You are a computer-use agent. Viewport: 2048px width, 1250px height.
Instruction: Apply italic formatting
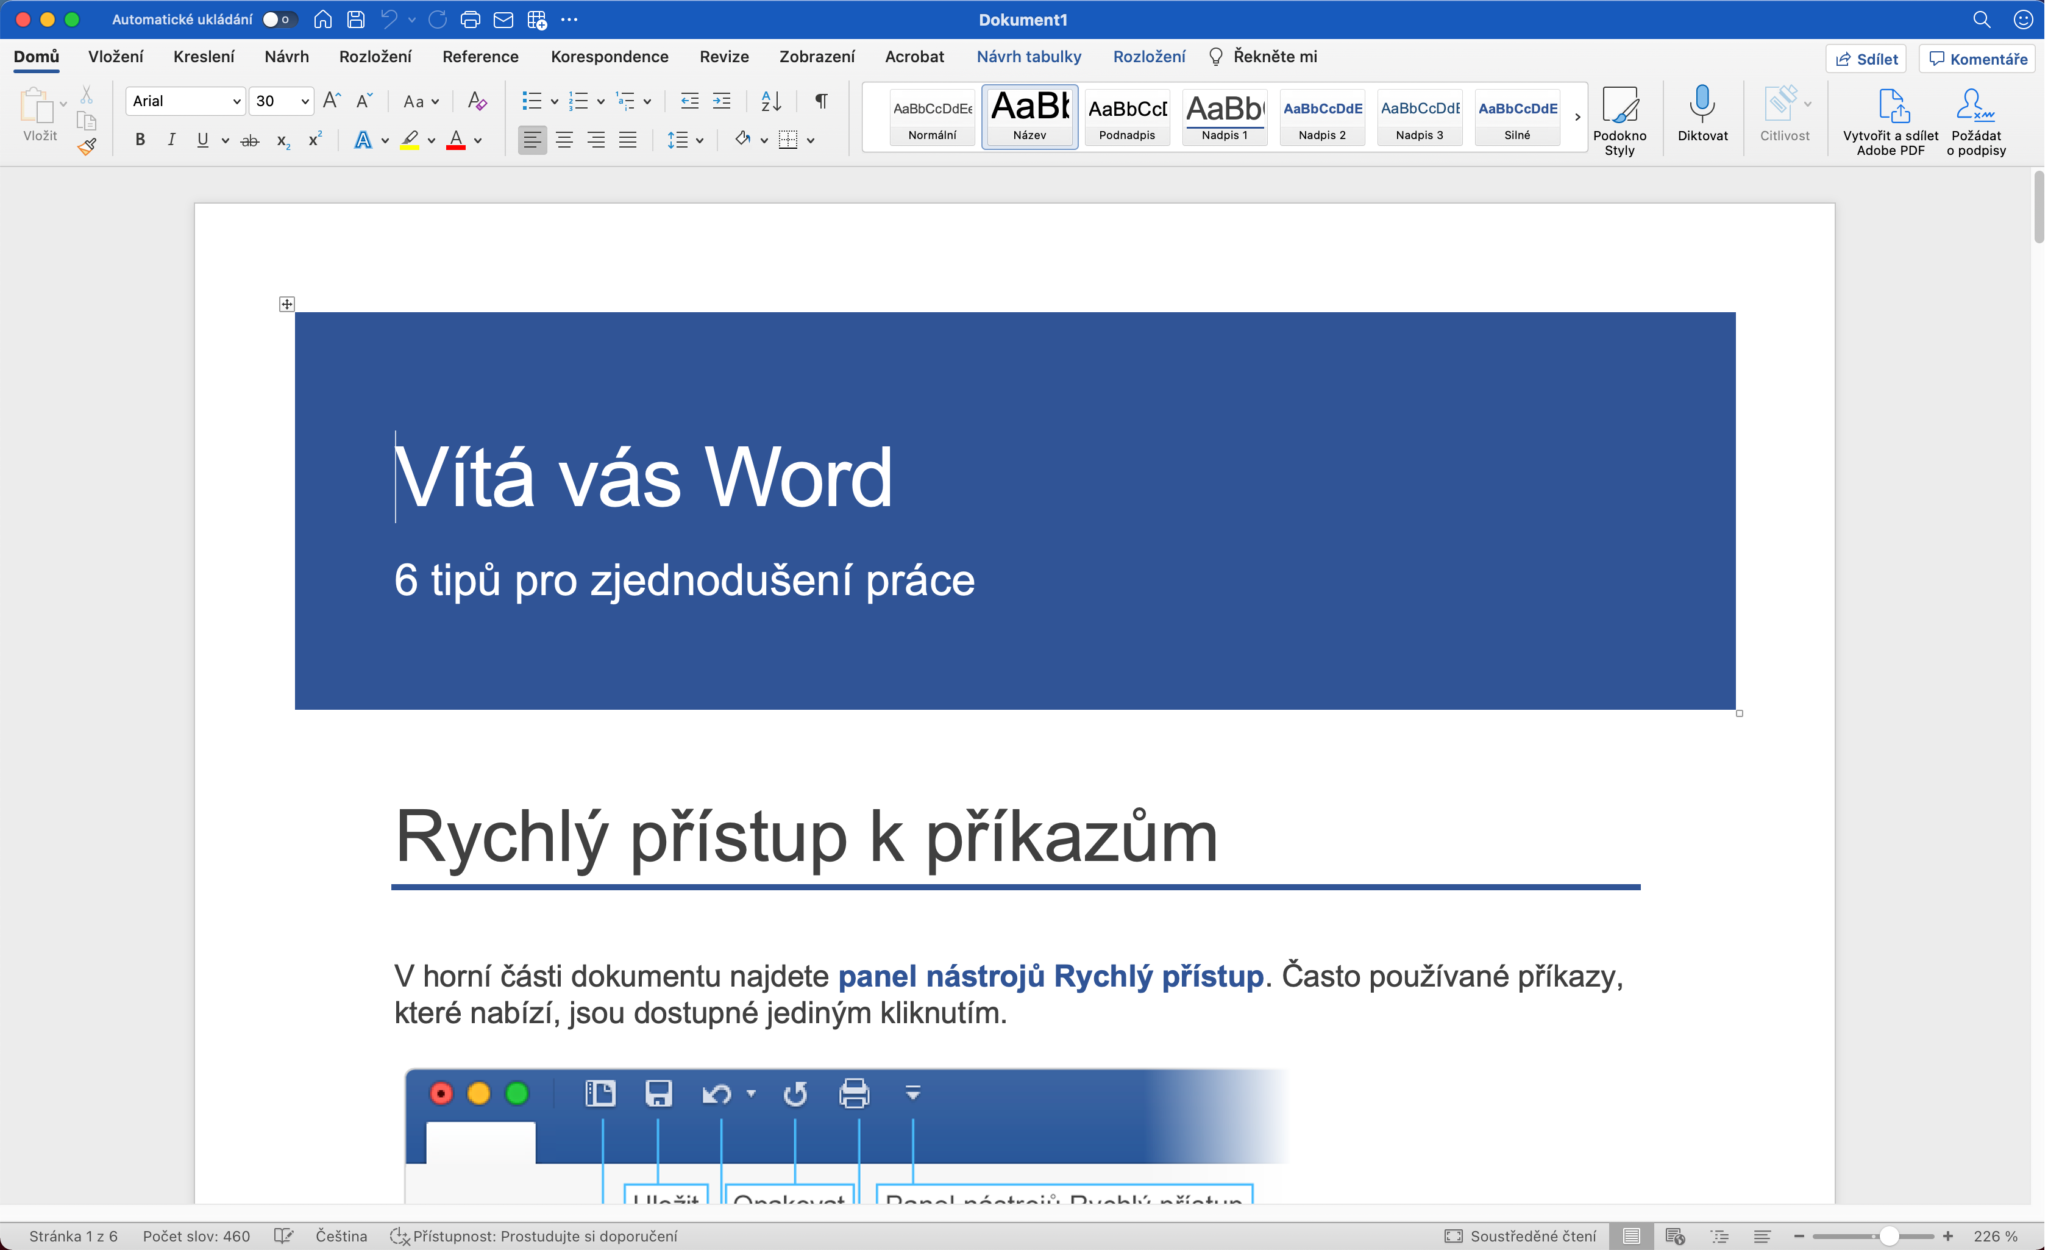[172, 140]
